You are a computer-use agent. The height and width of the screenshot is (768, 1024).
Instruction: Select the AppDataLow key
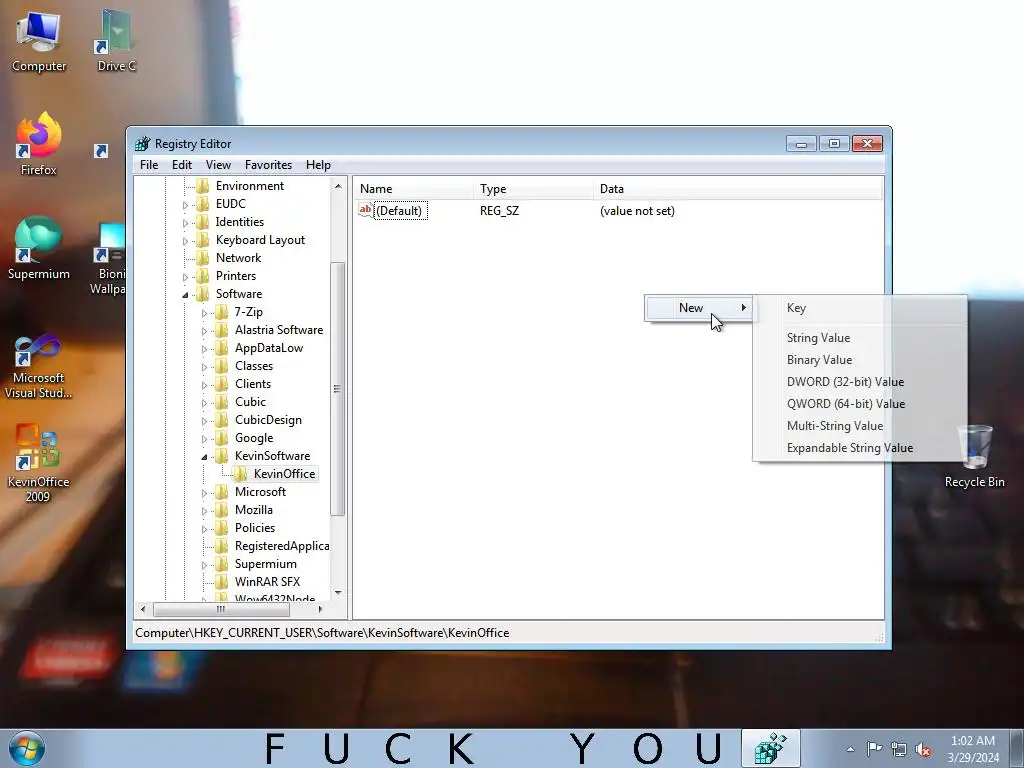tap(269, 347)
